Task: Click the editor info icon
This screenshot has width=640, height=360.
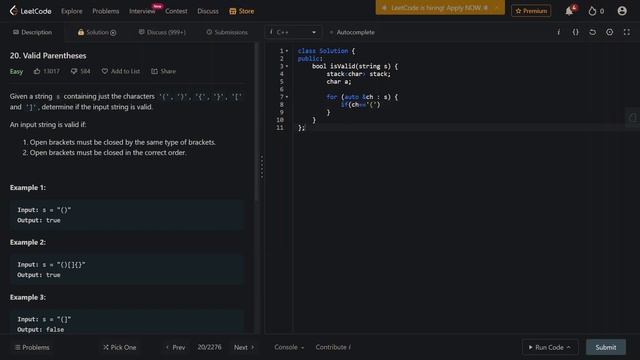Action: tap(558, 32)
